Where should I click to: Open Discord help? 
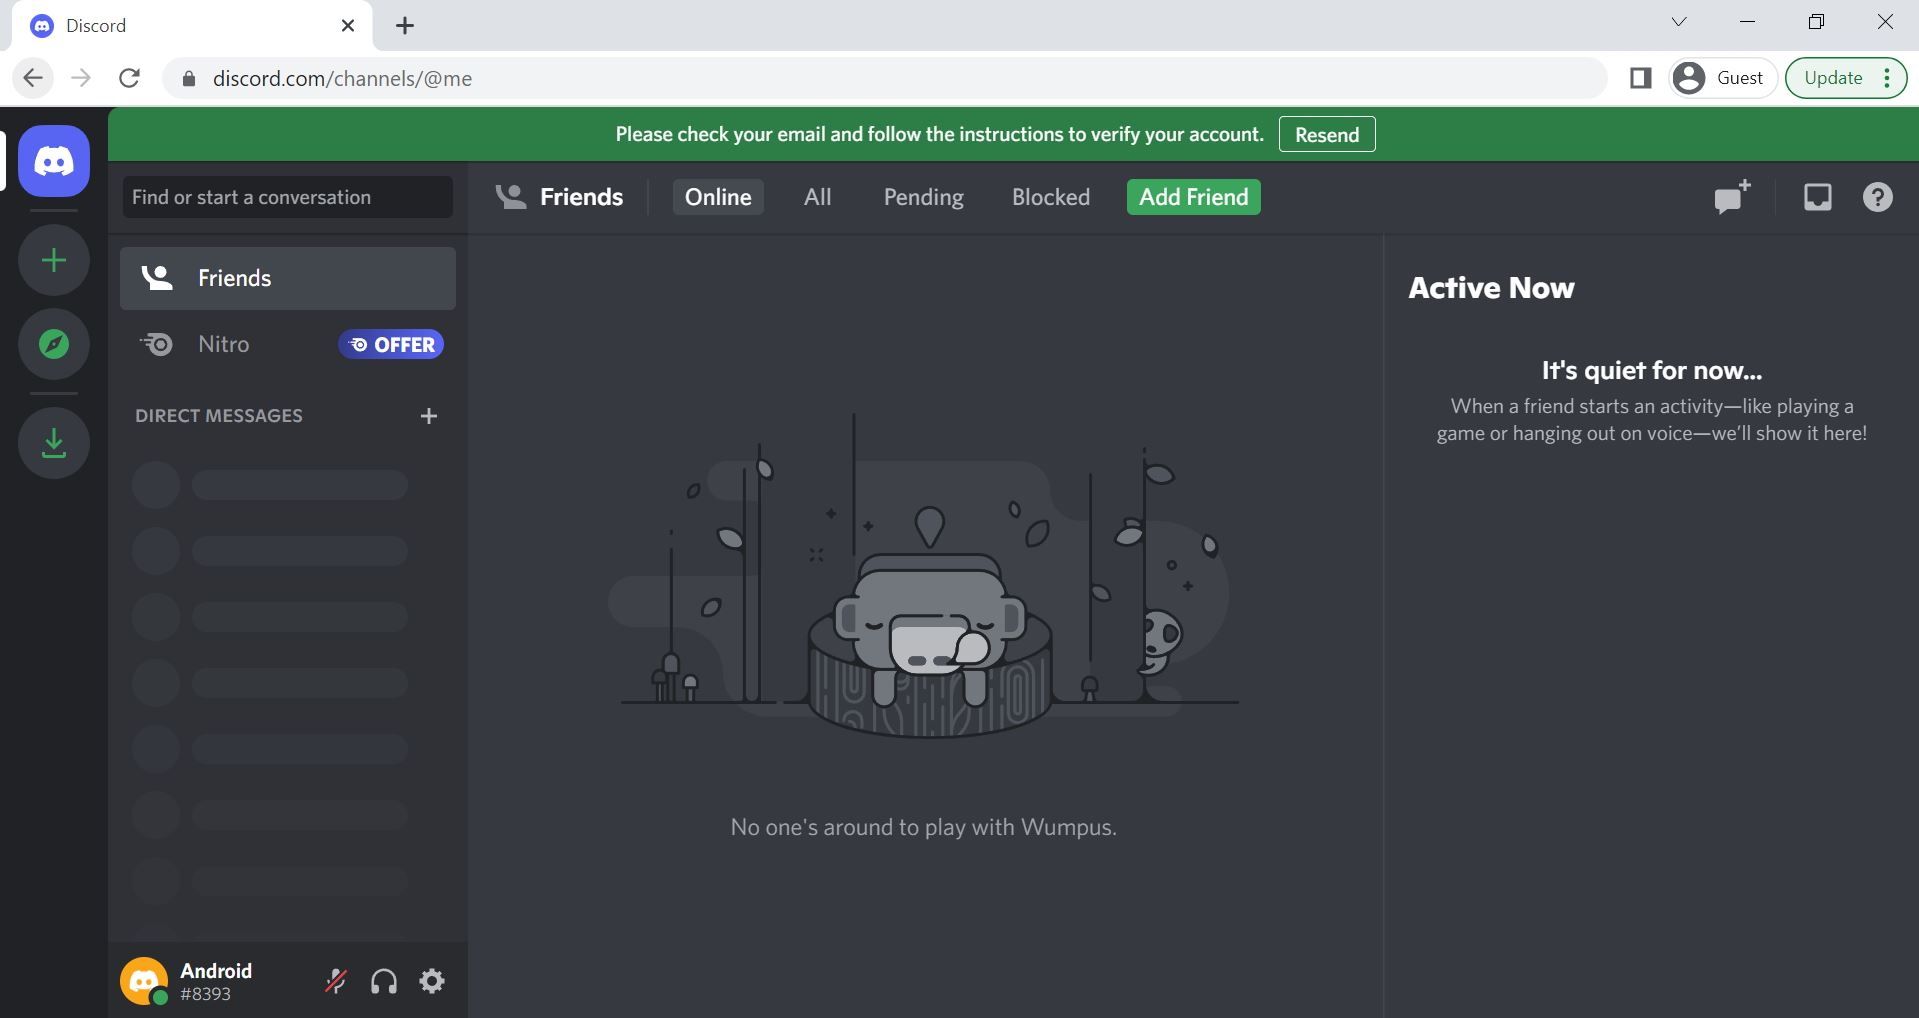[x=1878, y=197]
